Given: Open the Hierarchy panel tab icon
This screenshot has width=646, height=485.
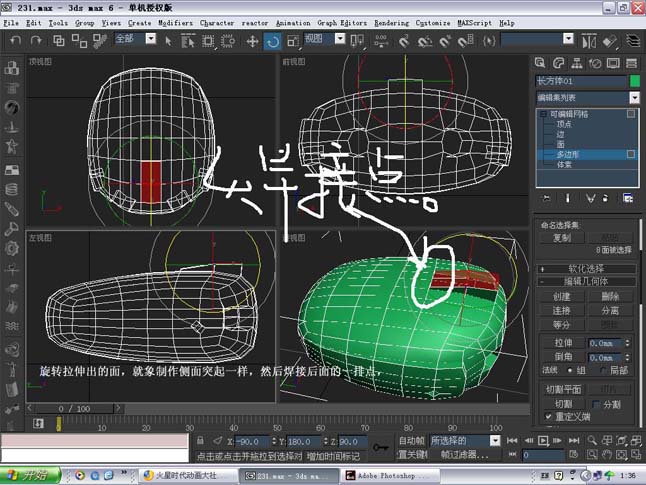Looking at the screenshot, I should click(576, 63).
